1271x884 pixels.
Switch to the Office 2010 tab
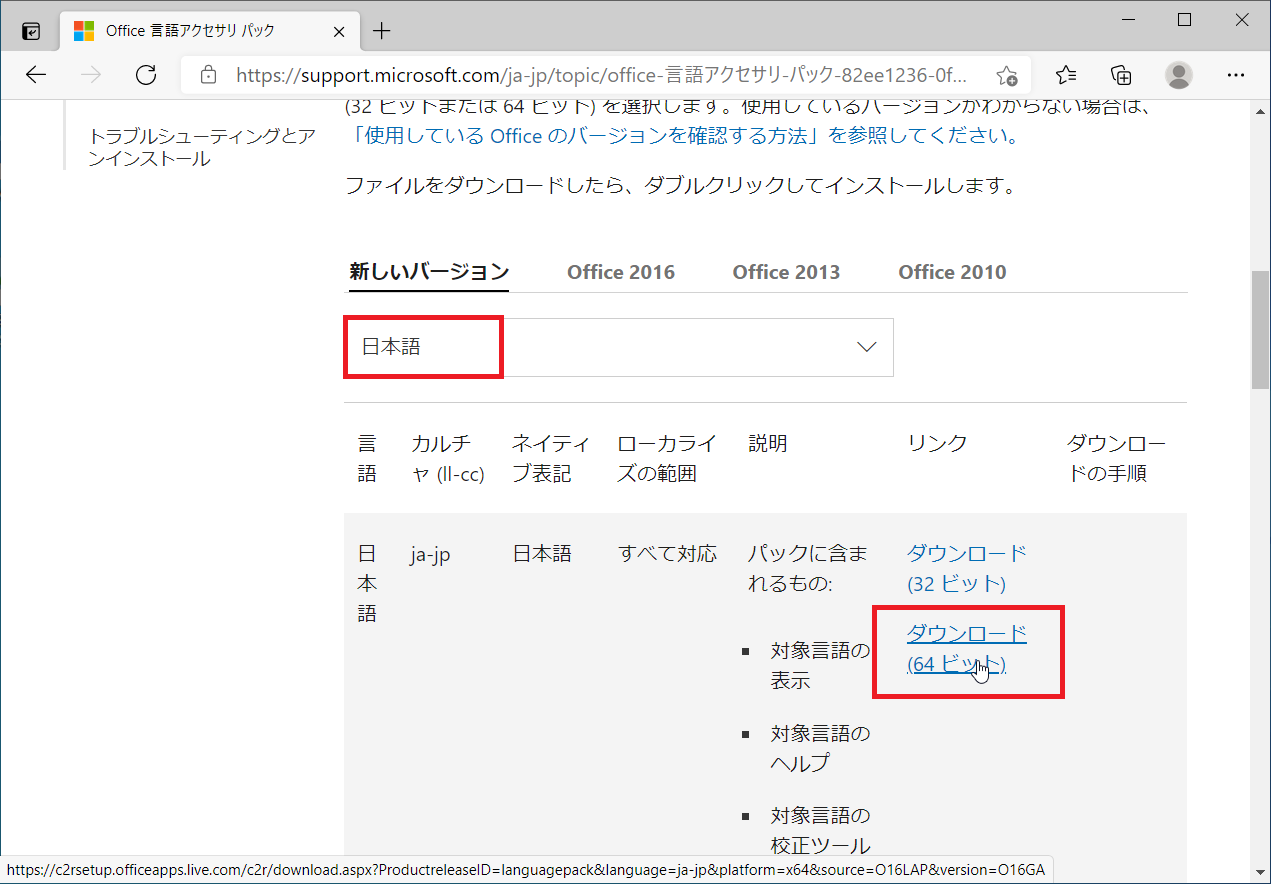[x=952, y=272]
